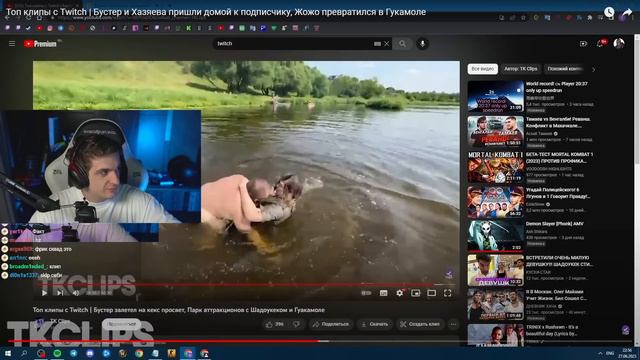Open outer video title Топ клипы с Twitch
640x360 pixels.
pyautogui.click(x=216, y=12)
